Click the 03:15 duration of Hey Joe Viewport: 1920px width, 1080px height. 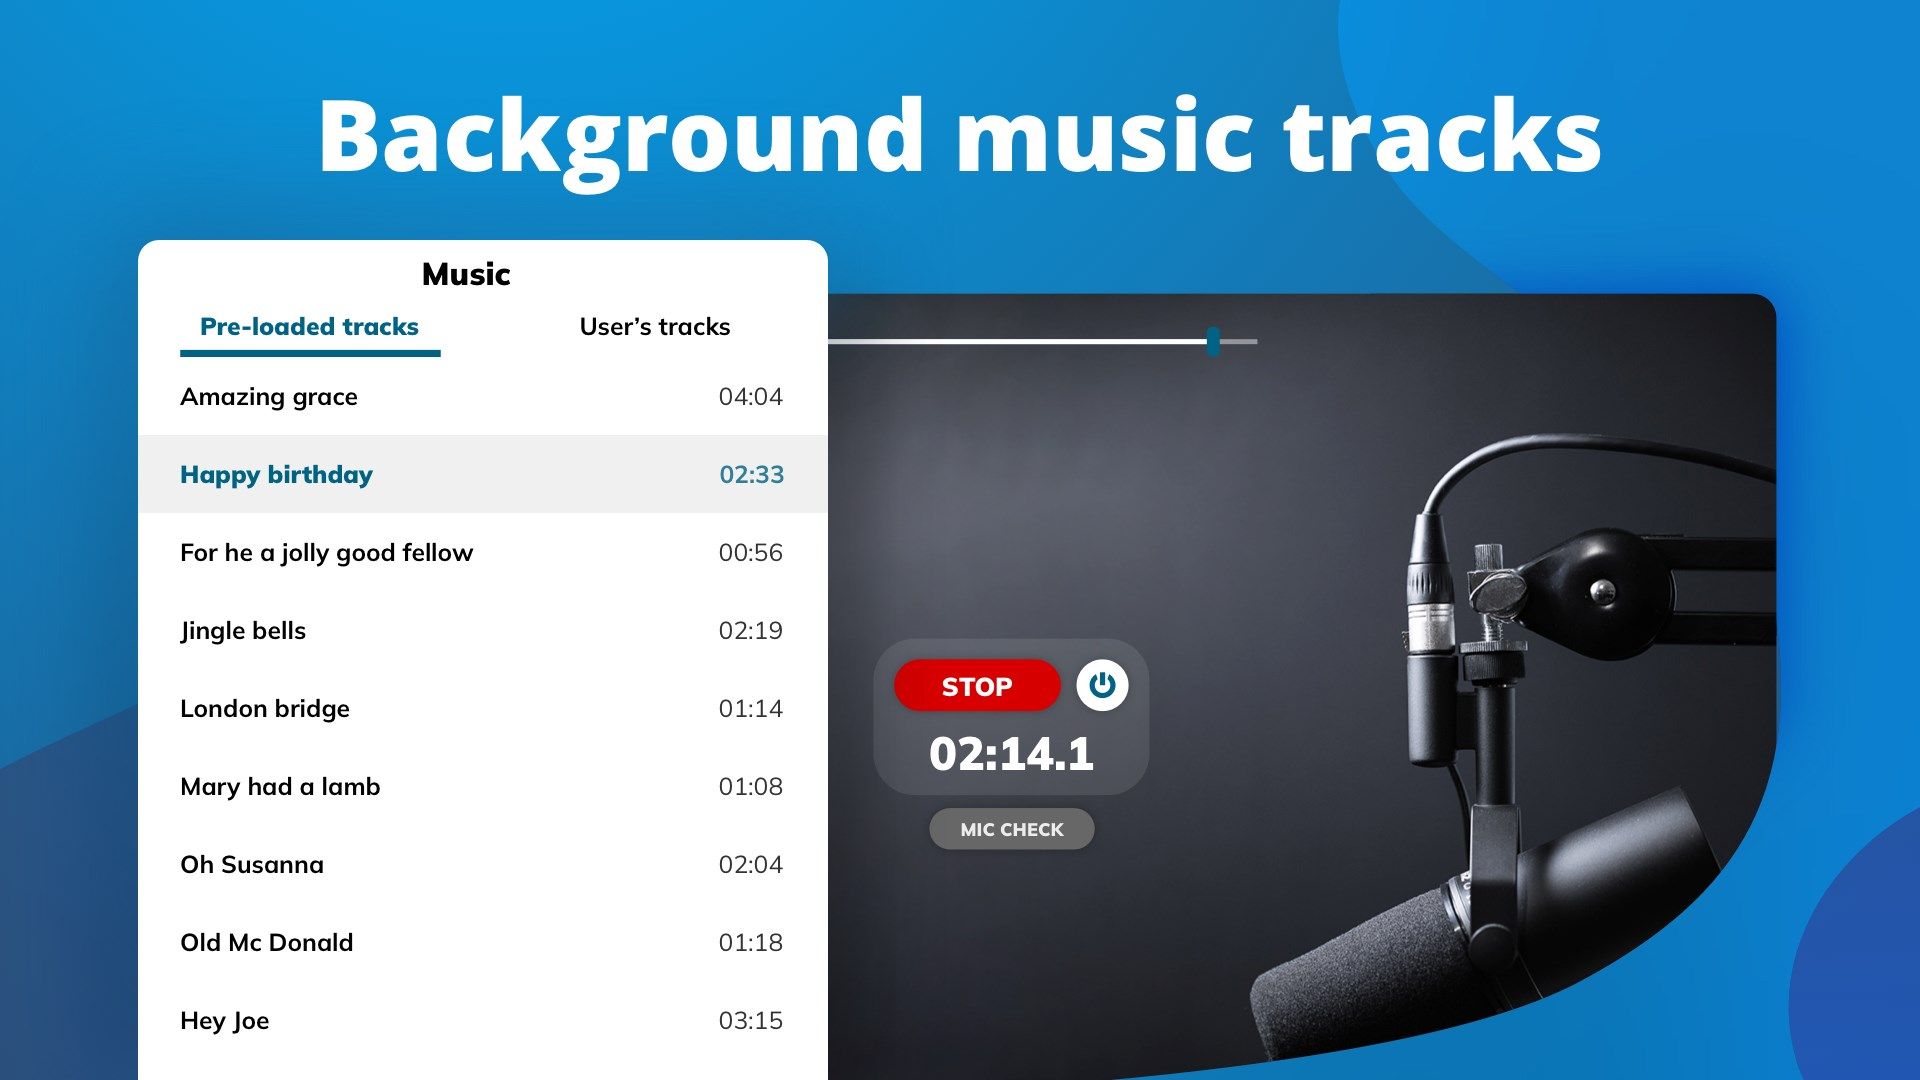(751, 1021)
